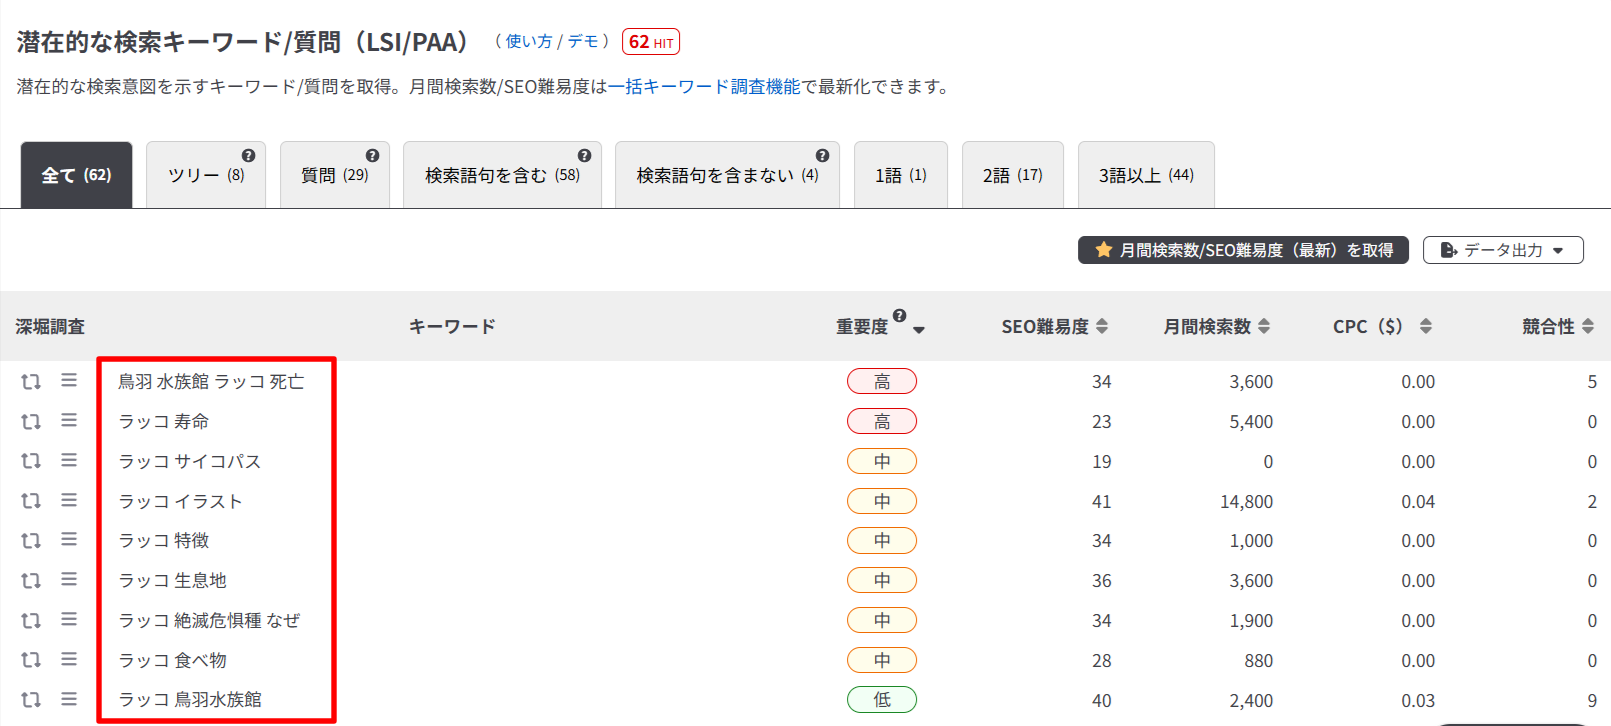Click the help icon on ツリー tab
The height and width of the screenshot is (726, 1611).
click(x=248, y=156)
